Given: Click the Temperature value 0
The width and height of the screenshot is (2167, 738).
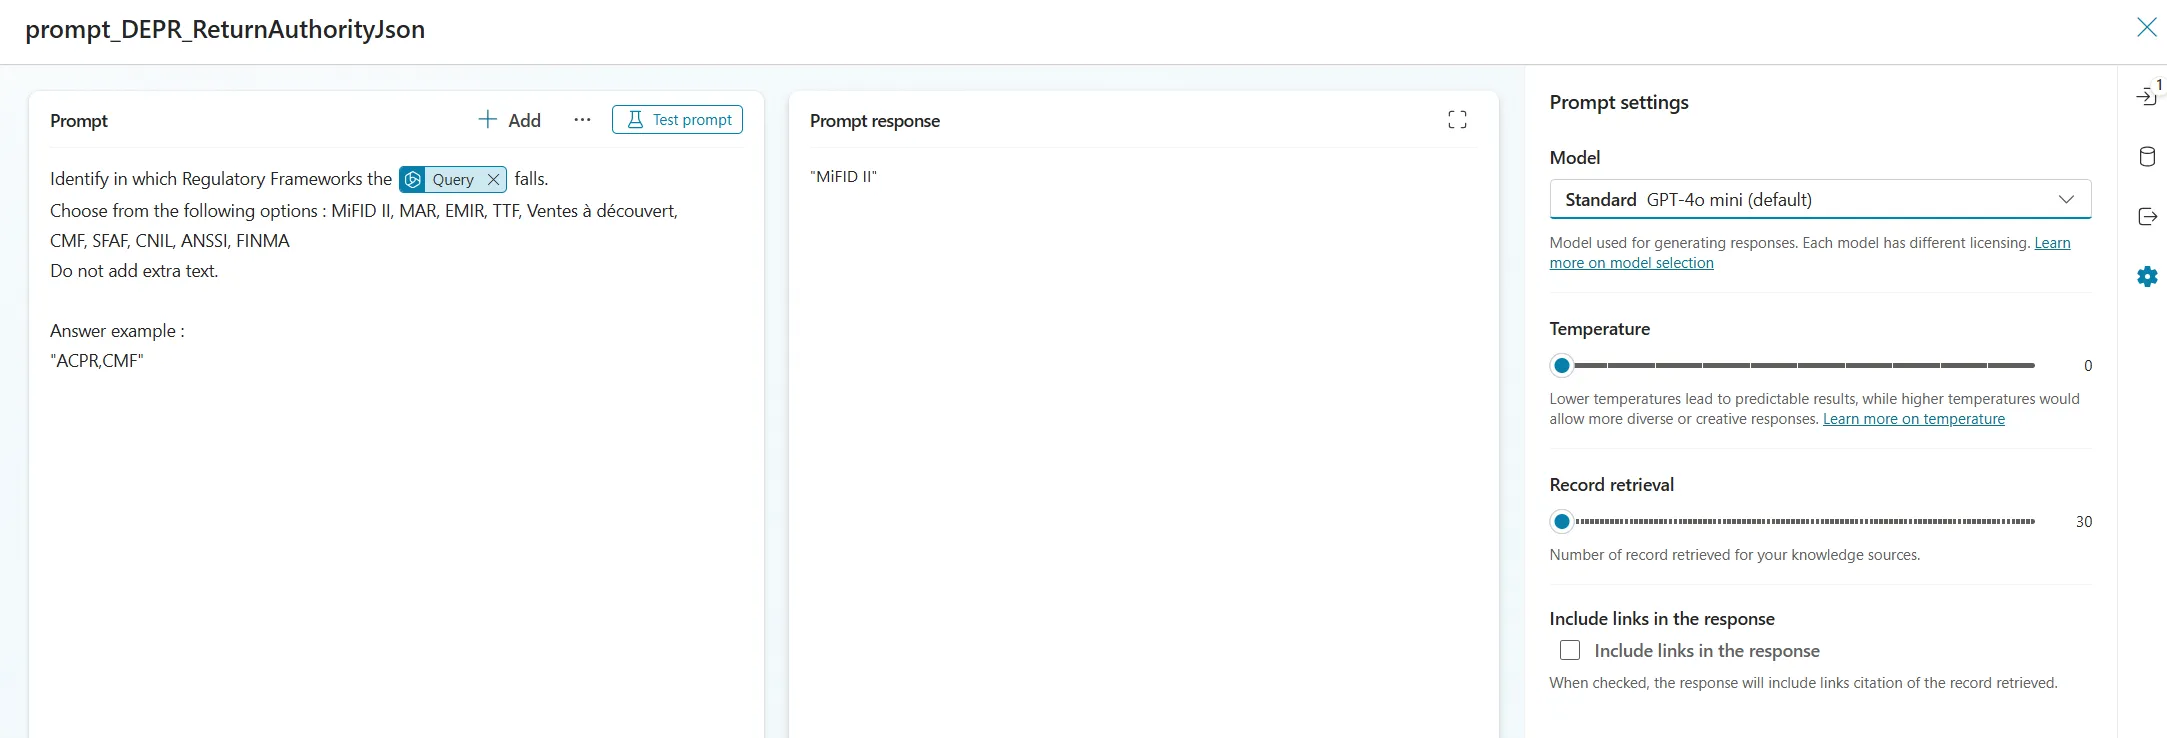Looking at the screenshot, I should tap(2087, 366).
